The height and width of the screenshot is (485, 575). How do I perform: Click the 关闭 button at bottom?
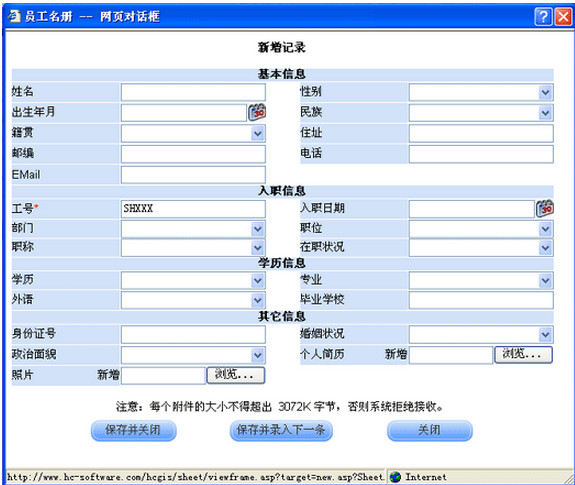(430, 430)
